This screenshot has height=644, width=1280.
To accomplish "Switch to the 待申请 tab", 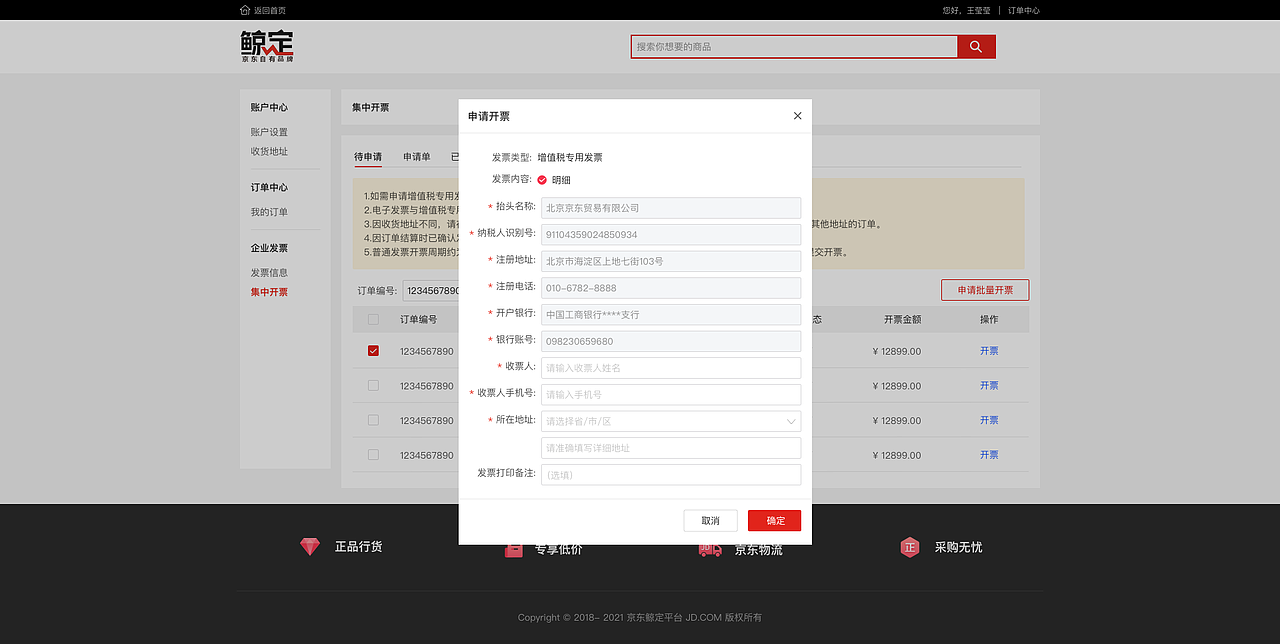I will [368, 156].
